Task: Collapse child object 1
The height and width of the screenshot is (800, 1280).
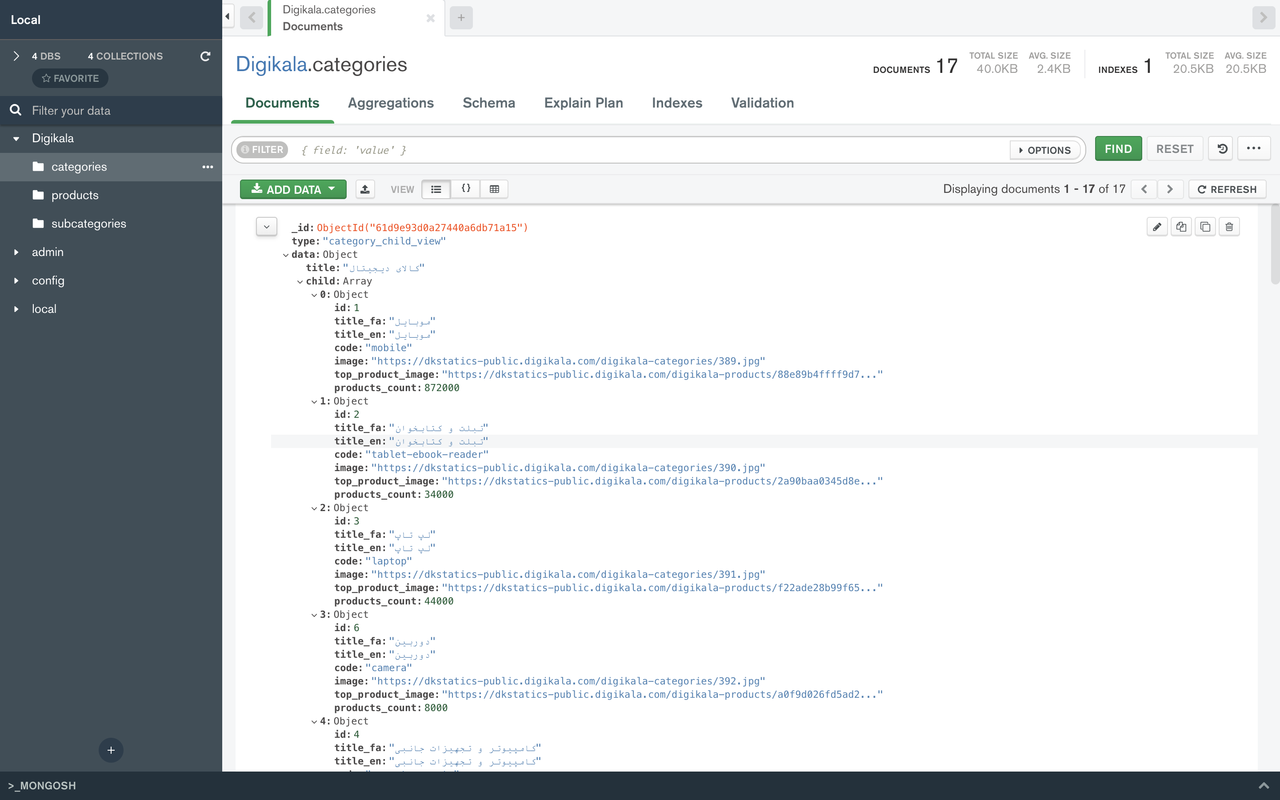Action: coord(315,401)
